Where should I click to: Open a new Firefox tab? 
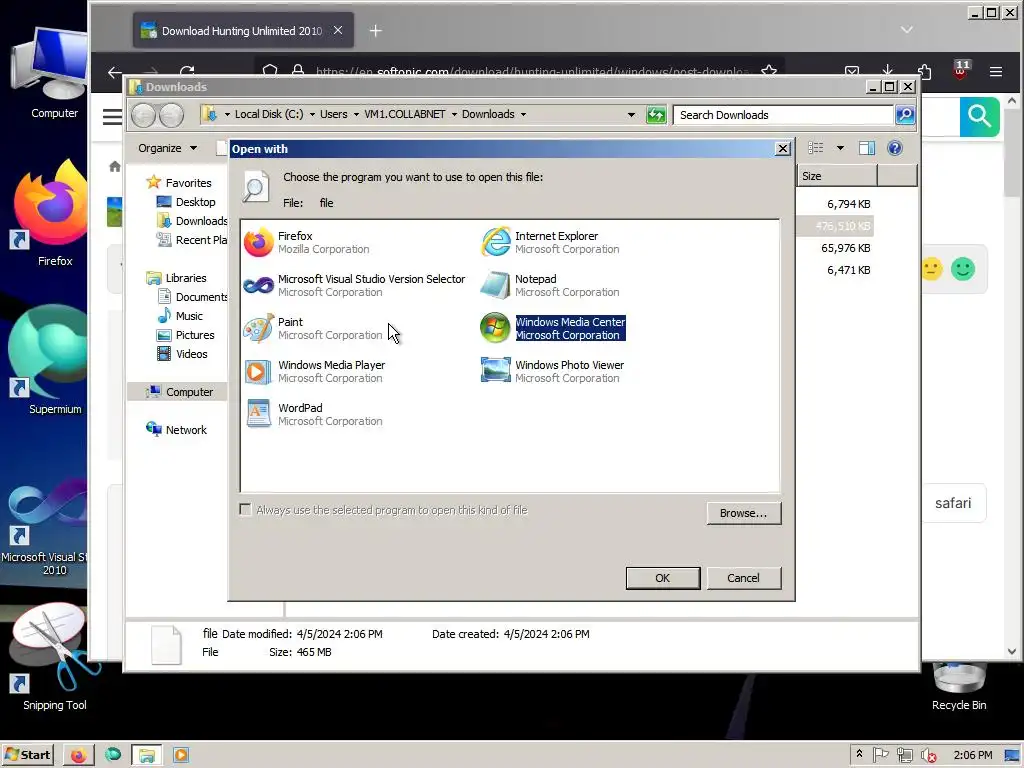tap(376, 31)
